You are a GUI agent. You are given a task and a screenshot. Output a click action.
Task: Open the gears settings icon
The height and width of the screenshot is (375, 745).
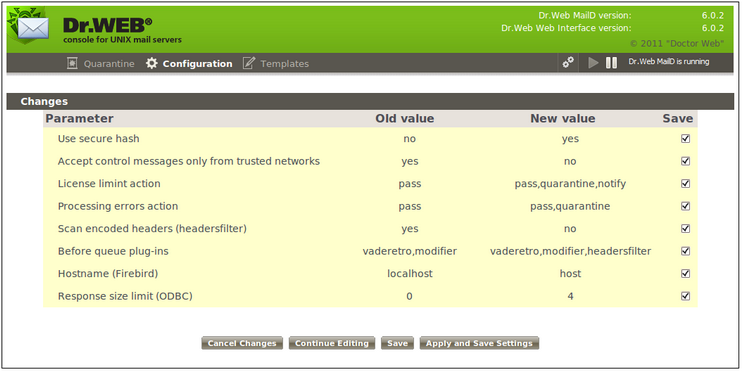[x=568, y=62]
